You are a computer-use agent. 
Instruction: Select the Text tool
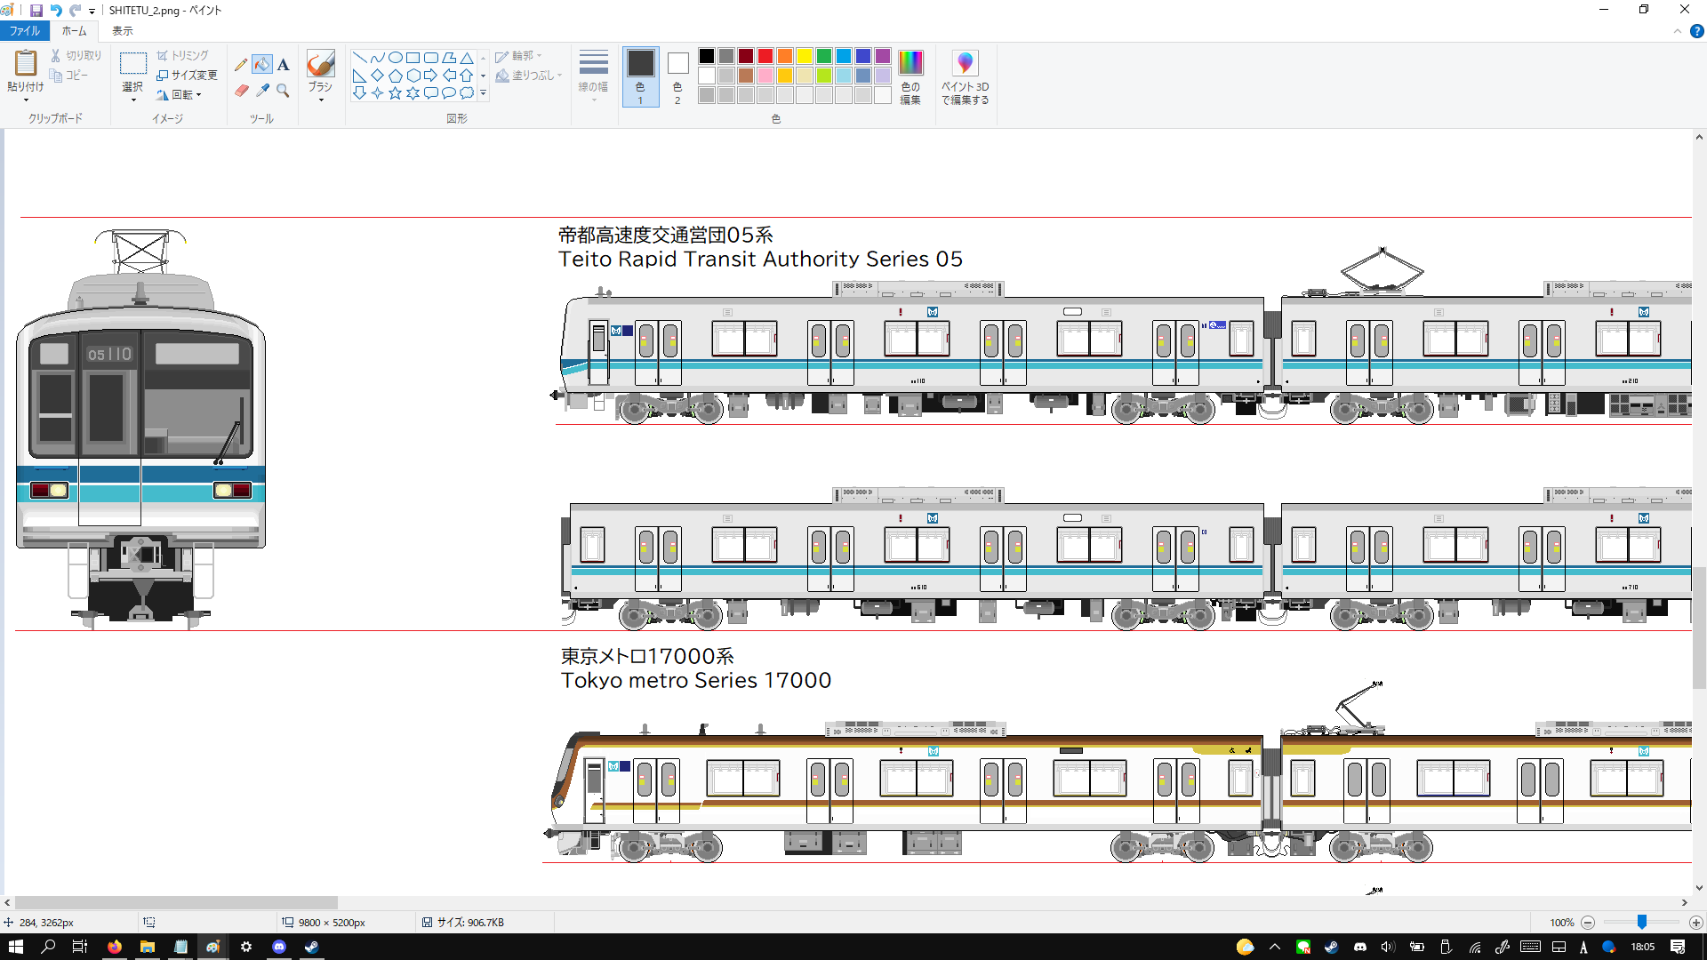(x=283, y=65)
